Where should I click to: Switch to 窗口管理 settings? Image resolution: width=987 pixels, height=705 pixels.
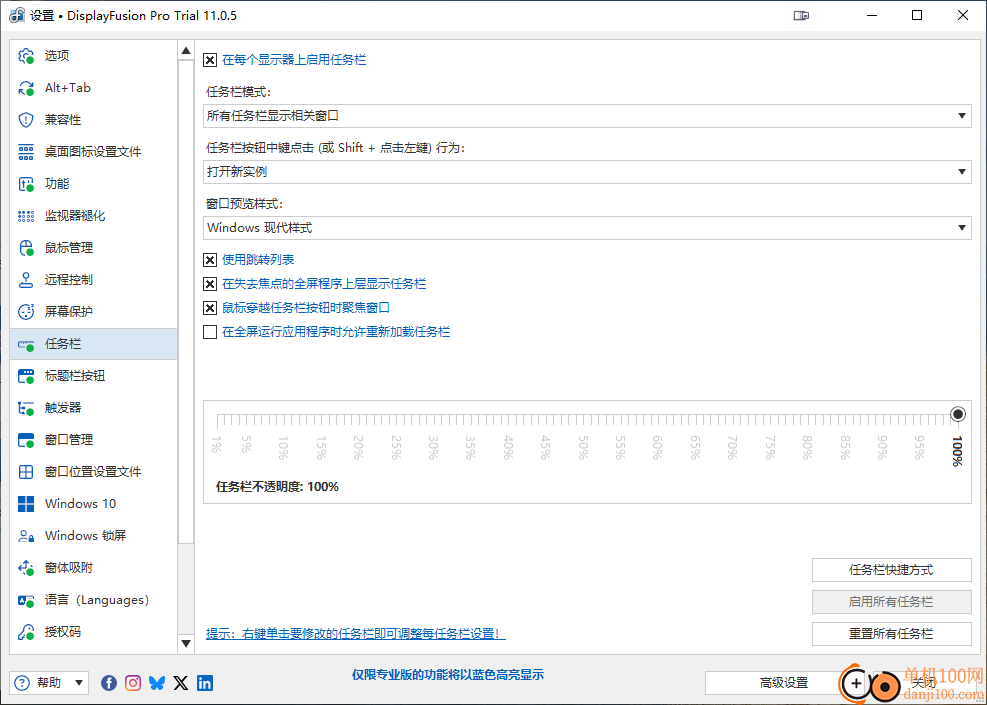click(94, 440)
